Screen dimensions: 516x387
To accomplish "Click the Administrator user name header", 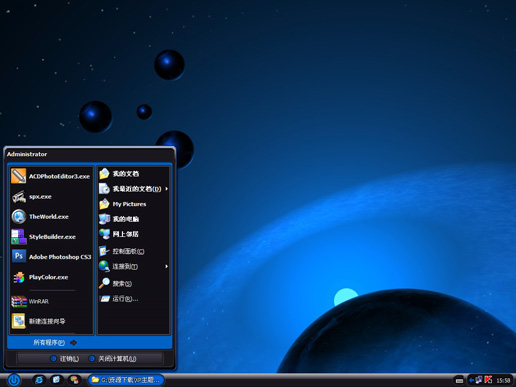I will 27,154.
